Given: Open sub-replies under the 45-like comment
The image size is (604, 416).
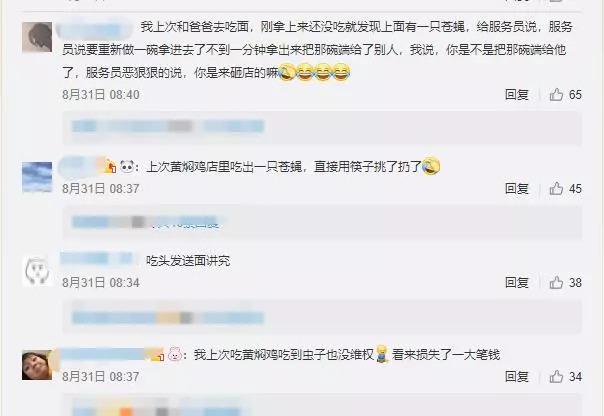Looking at the screenshot, I should tap(322, 222).
